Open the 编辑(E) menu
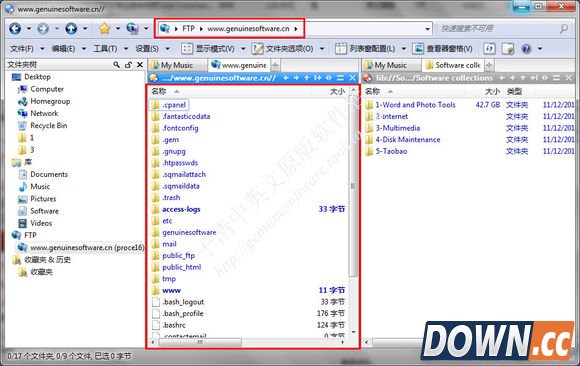Screen dimensions: 580x366 point(63,48)
